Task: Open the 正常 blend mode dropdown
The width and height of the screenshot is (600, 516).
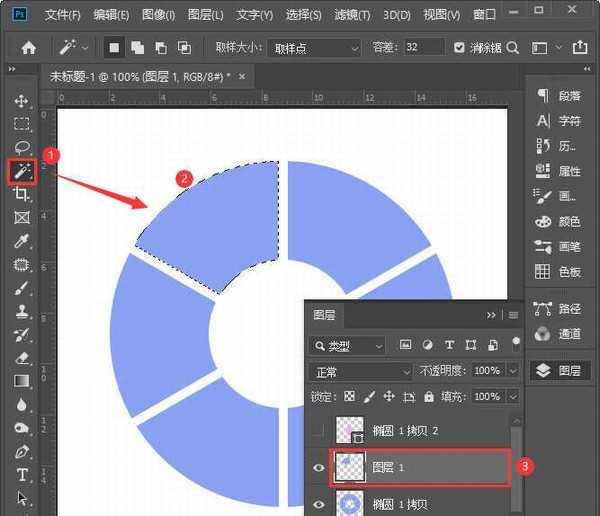Action: 360,371
